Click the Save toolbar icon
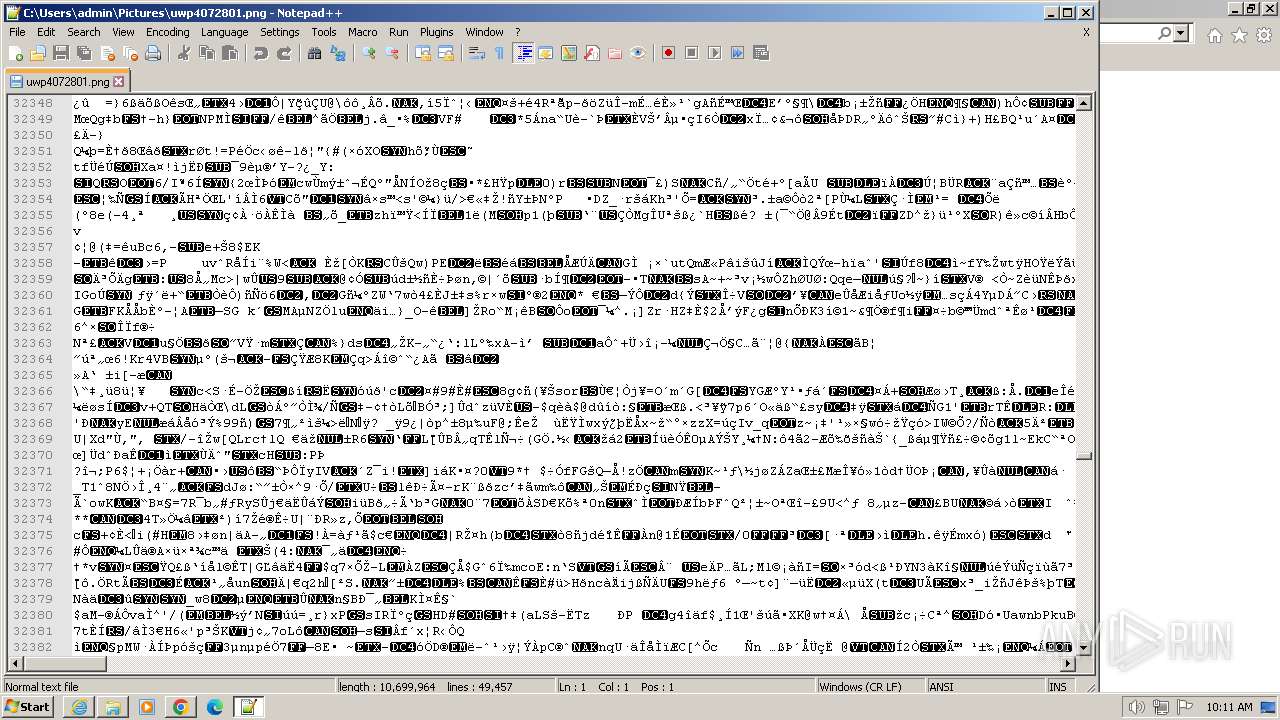The image size is (1280, 720). [60, 53]
